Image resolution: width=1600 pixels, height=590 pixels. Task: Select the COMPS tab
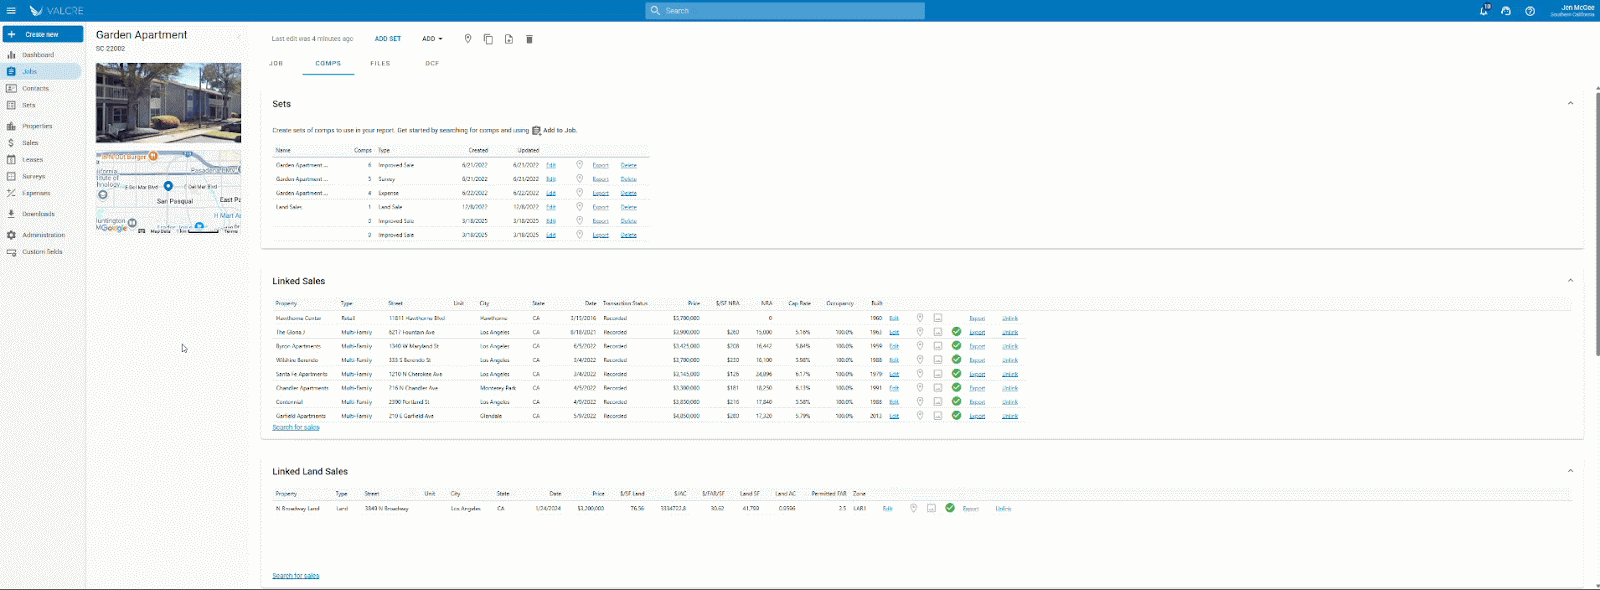coord(328,63)
